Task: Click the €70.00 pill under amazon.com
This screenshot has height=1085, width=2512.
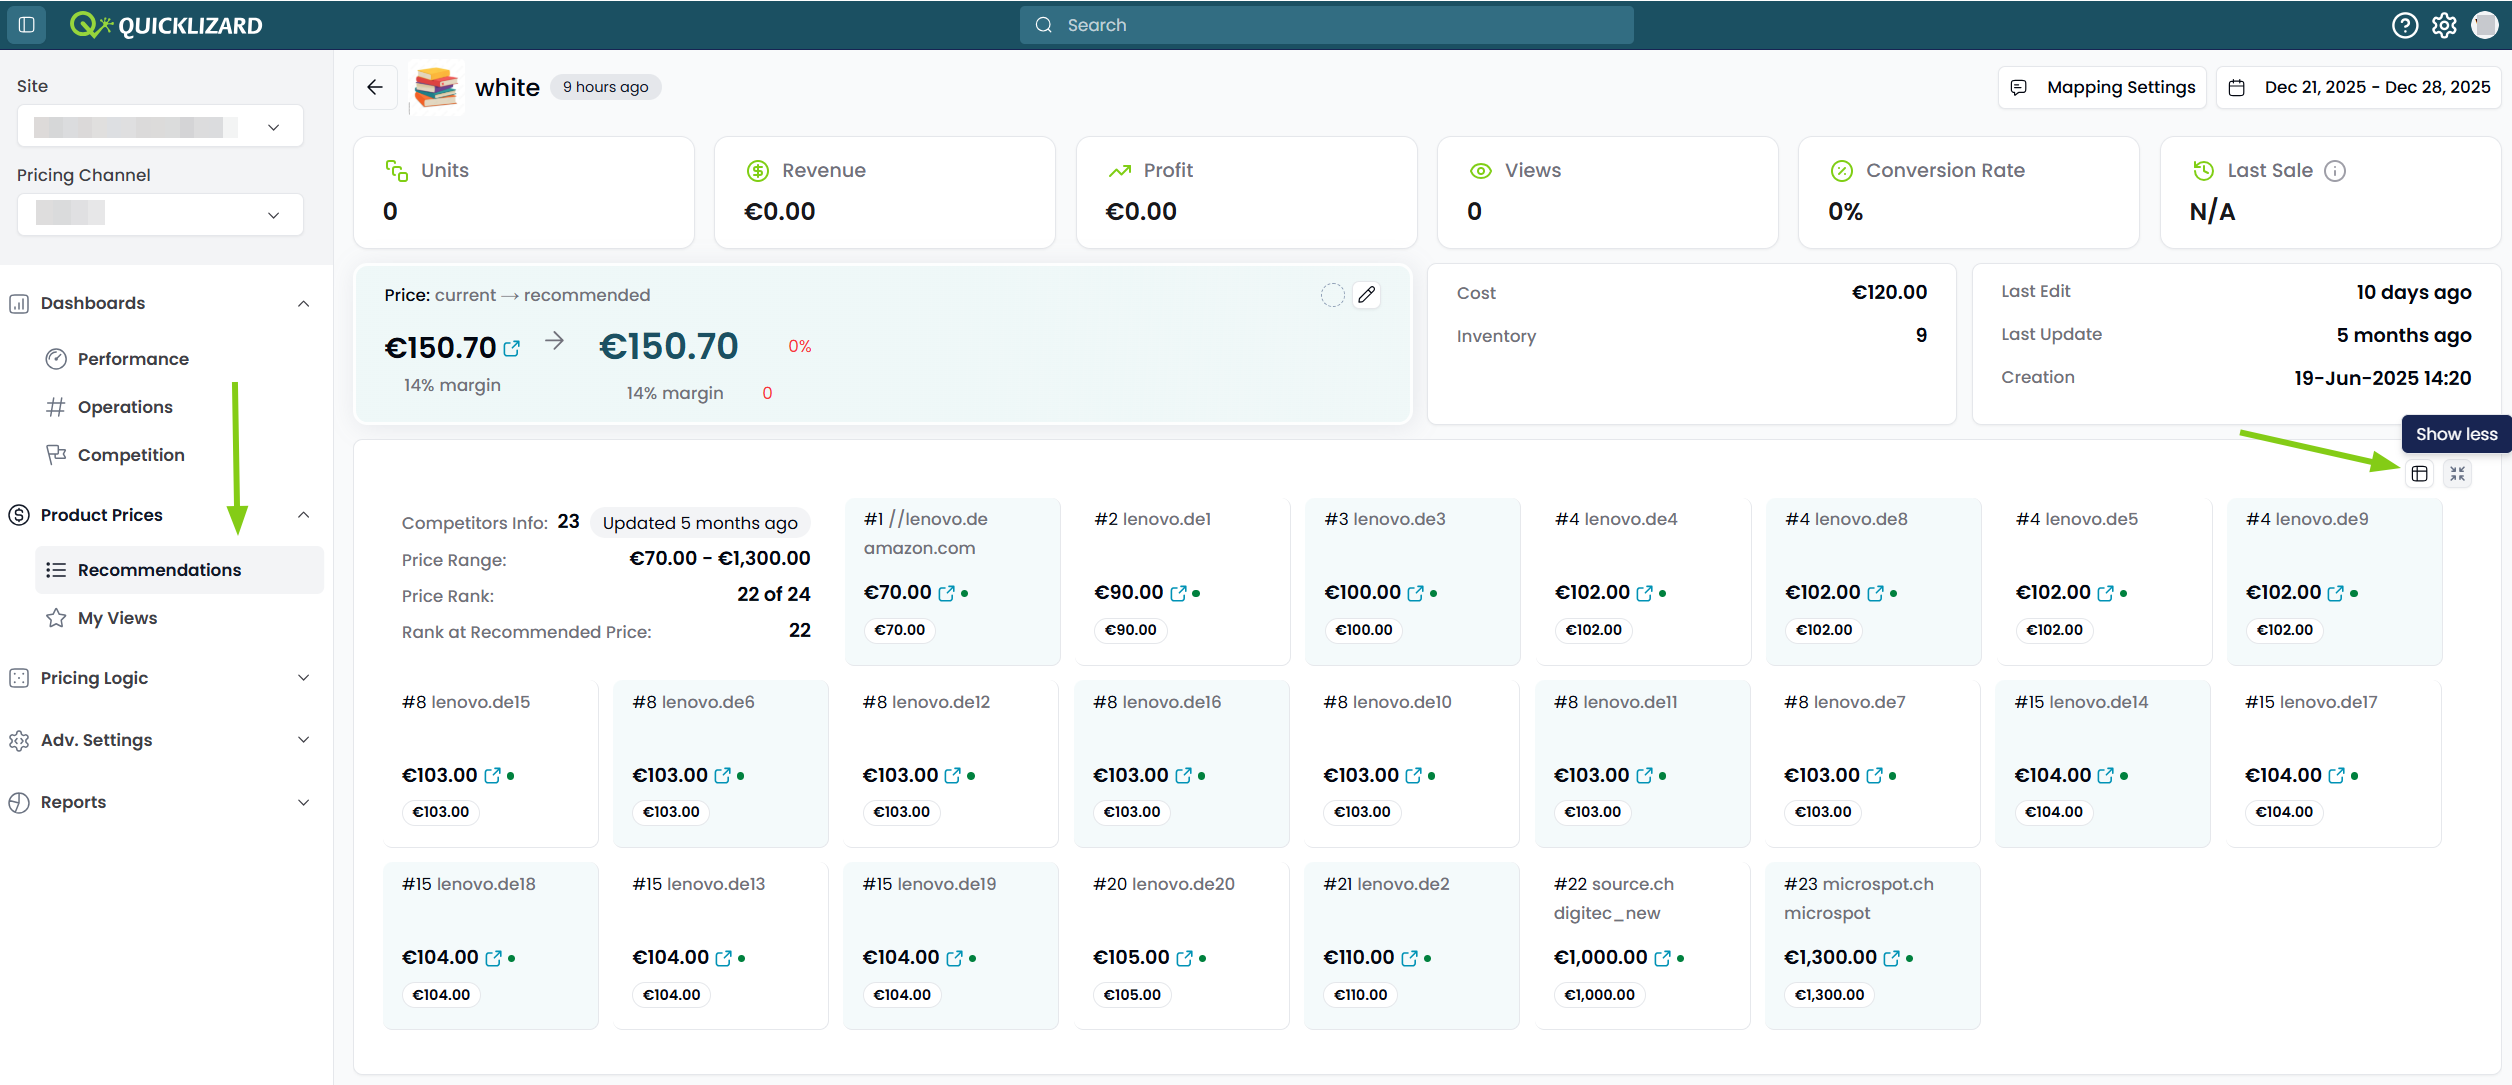Action: (899, 630)
